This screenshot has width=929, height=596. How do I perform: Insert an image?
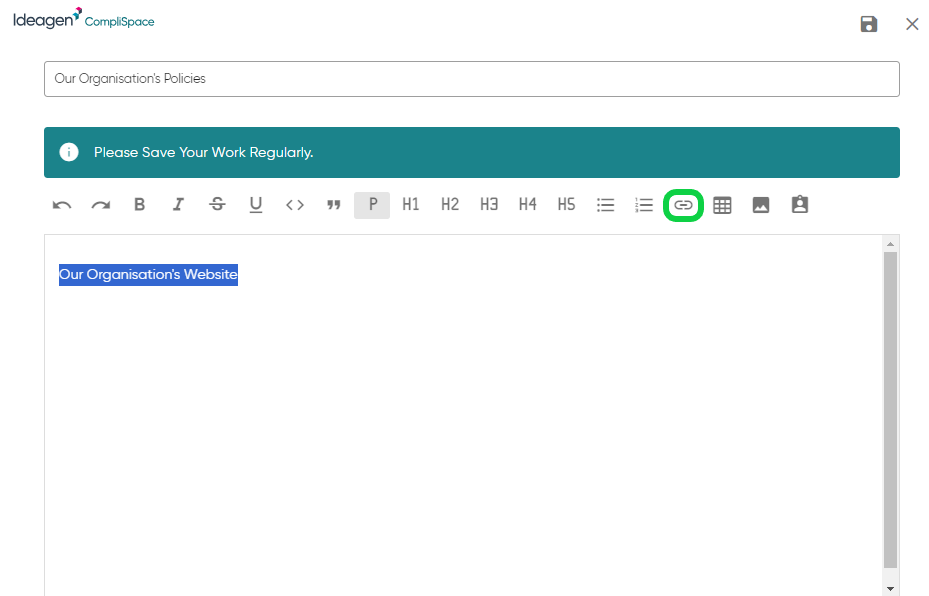(x=761, y=205)
